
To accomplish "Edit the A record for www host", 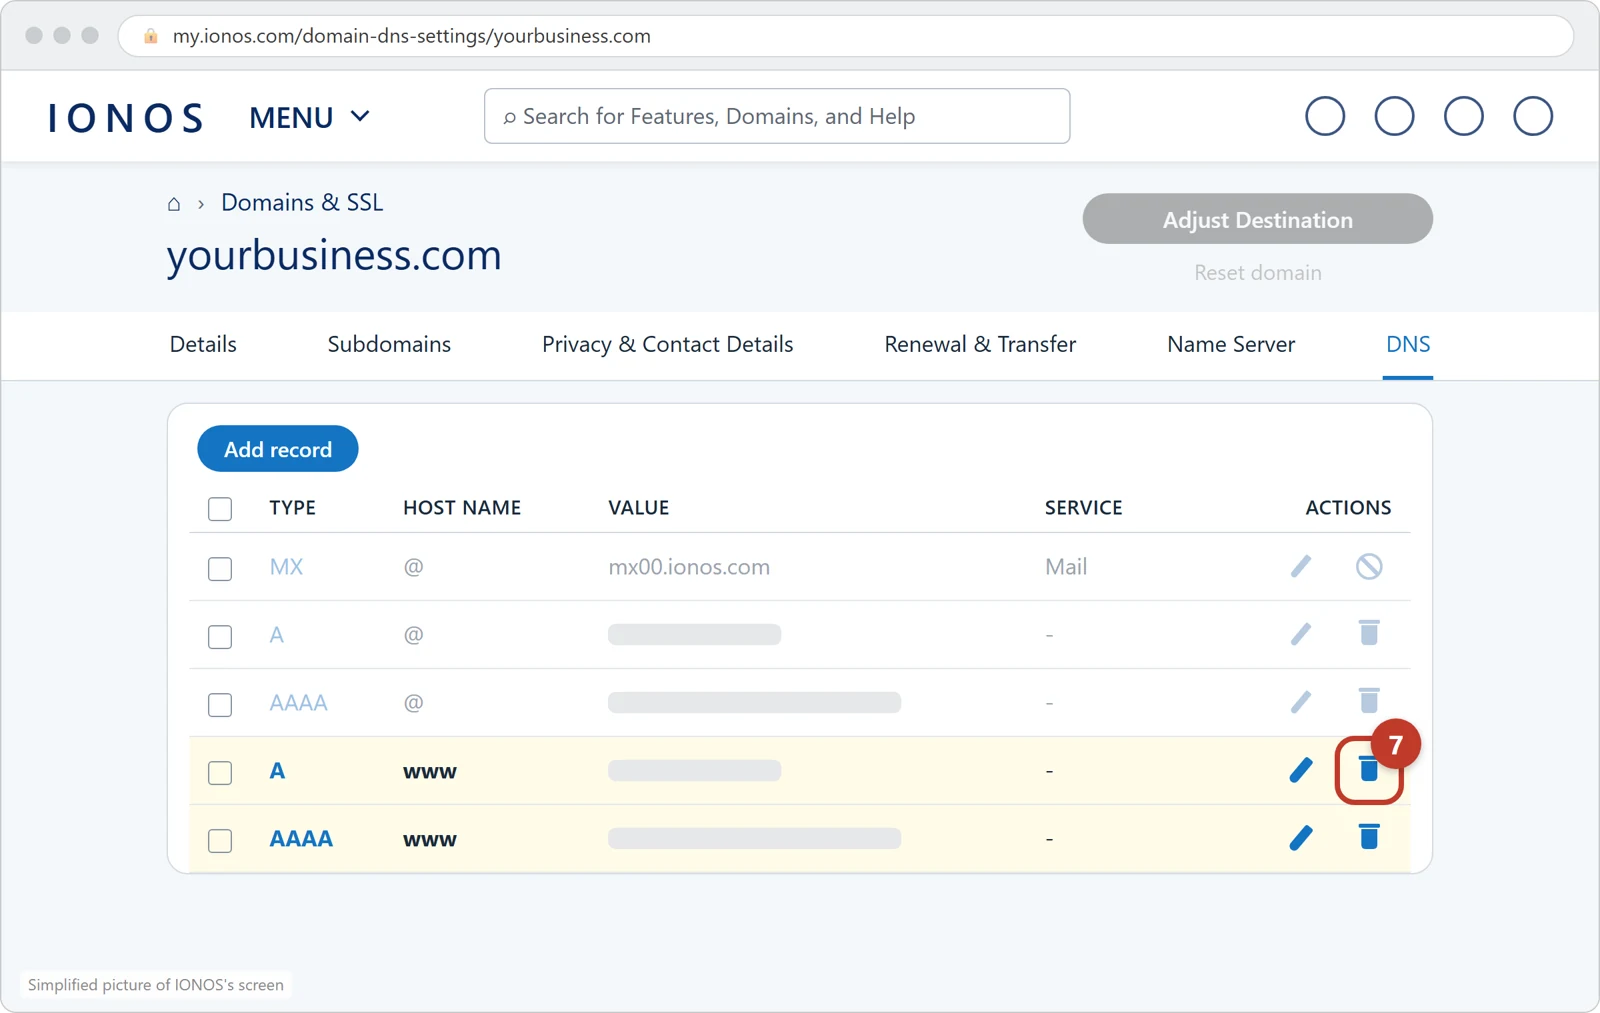I will (x=1300, y=770).
